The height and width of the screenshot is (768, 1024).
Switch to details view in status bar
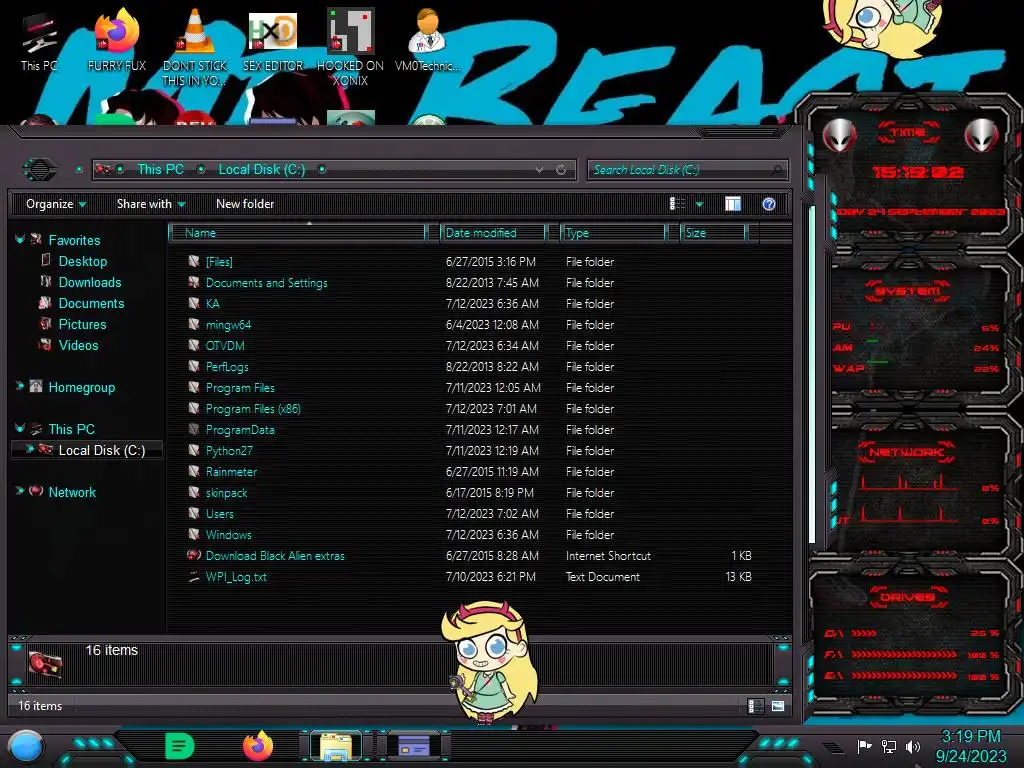756,706
